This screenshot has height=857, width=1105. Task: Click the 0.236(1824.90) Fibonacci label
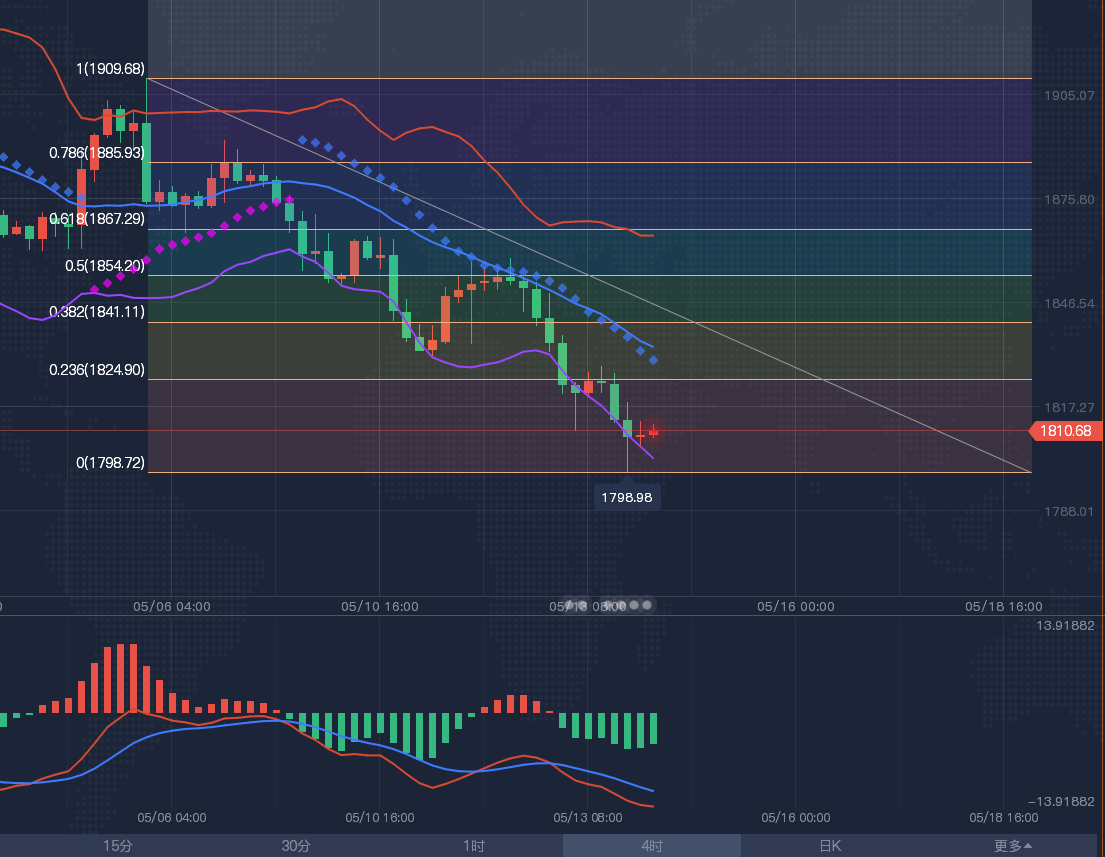97,369
